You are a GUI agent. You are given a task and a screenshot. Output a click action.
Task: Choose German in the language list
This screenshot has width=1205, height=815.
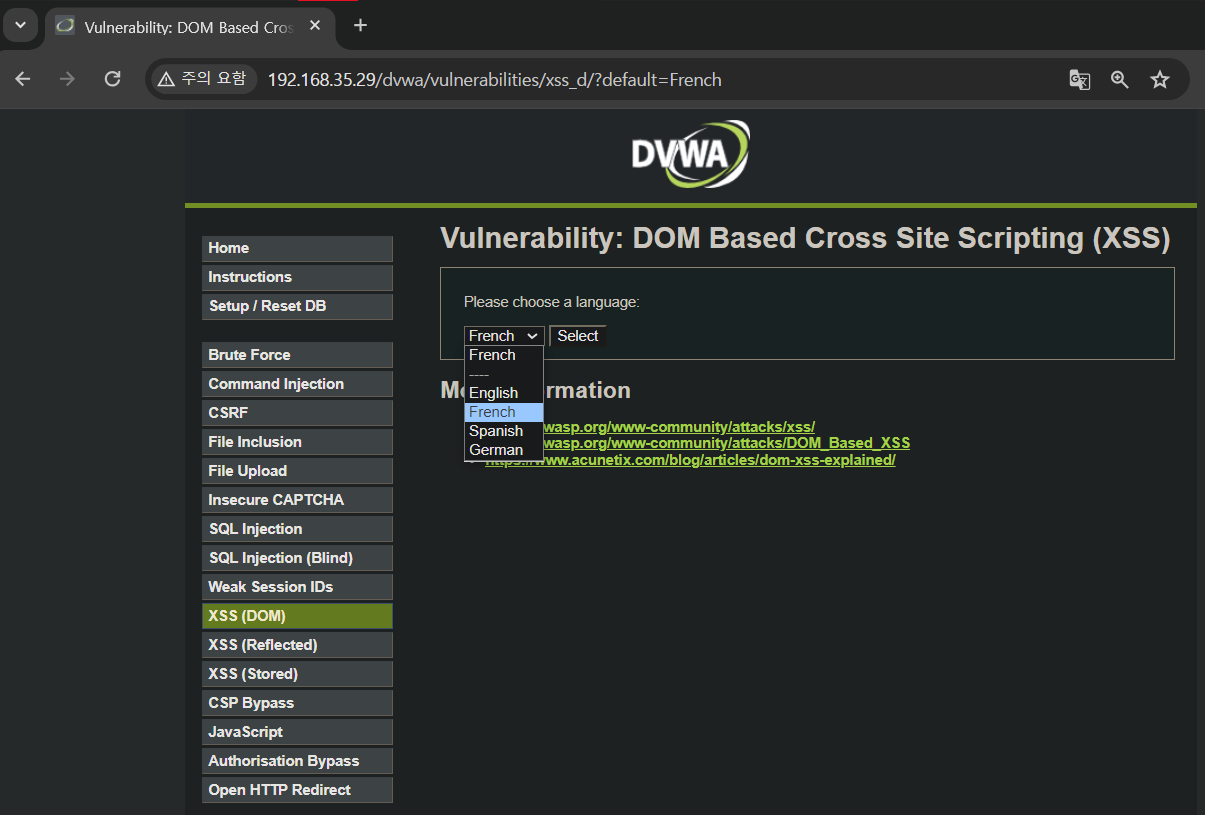pos(504,450)
